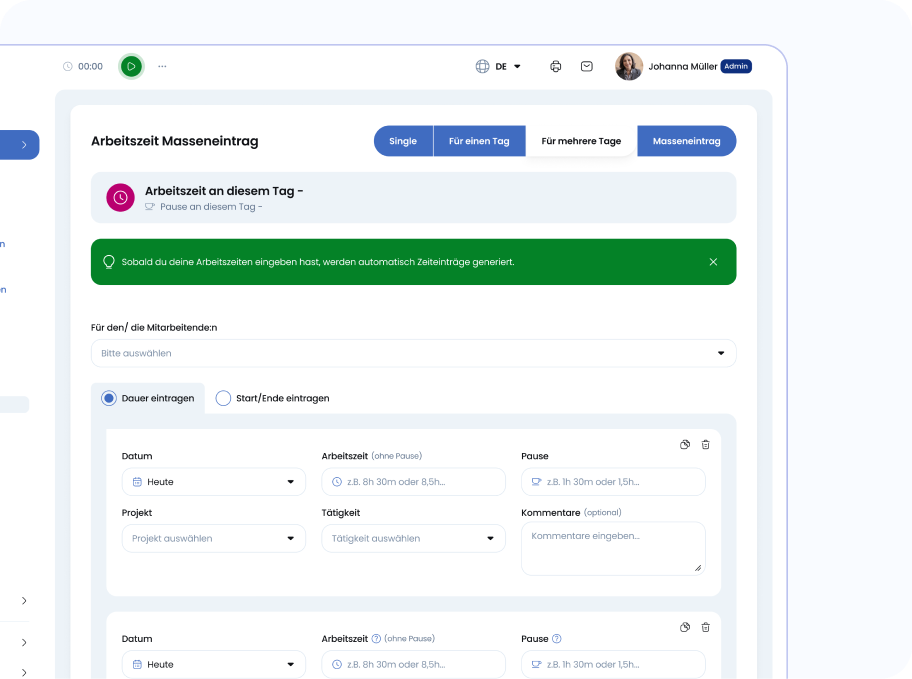
Task: Duplicate the second time entry card
Action: pyautogui.click(x=685, y=627)
